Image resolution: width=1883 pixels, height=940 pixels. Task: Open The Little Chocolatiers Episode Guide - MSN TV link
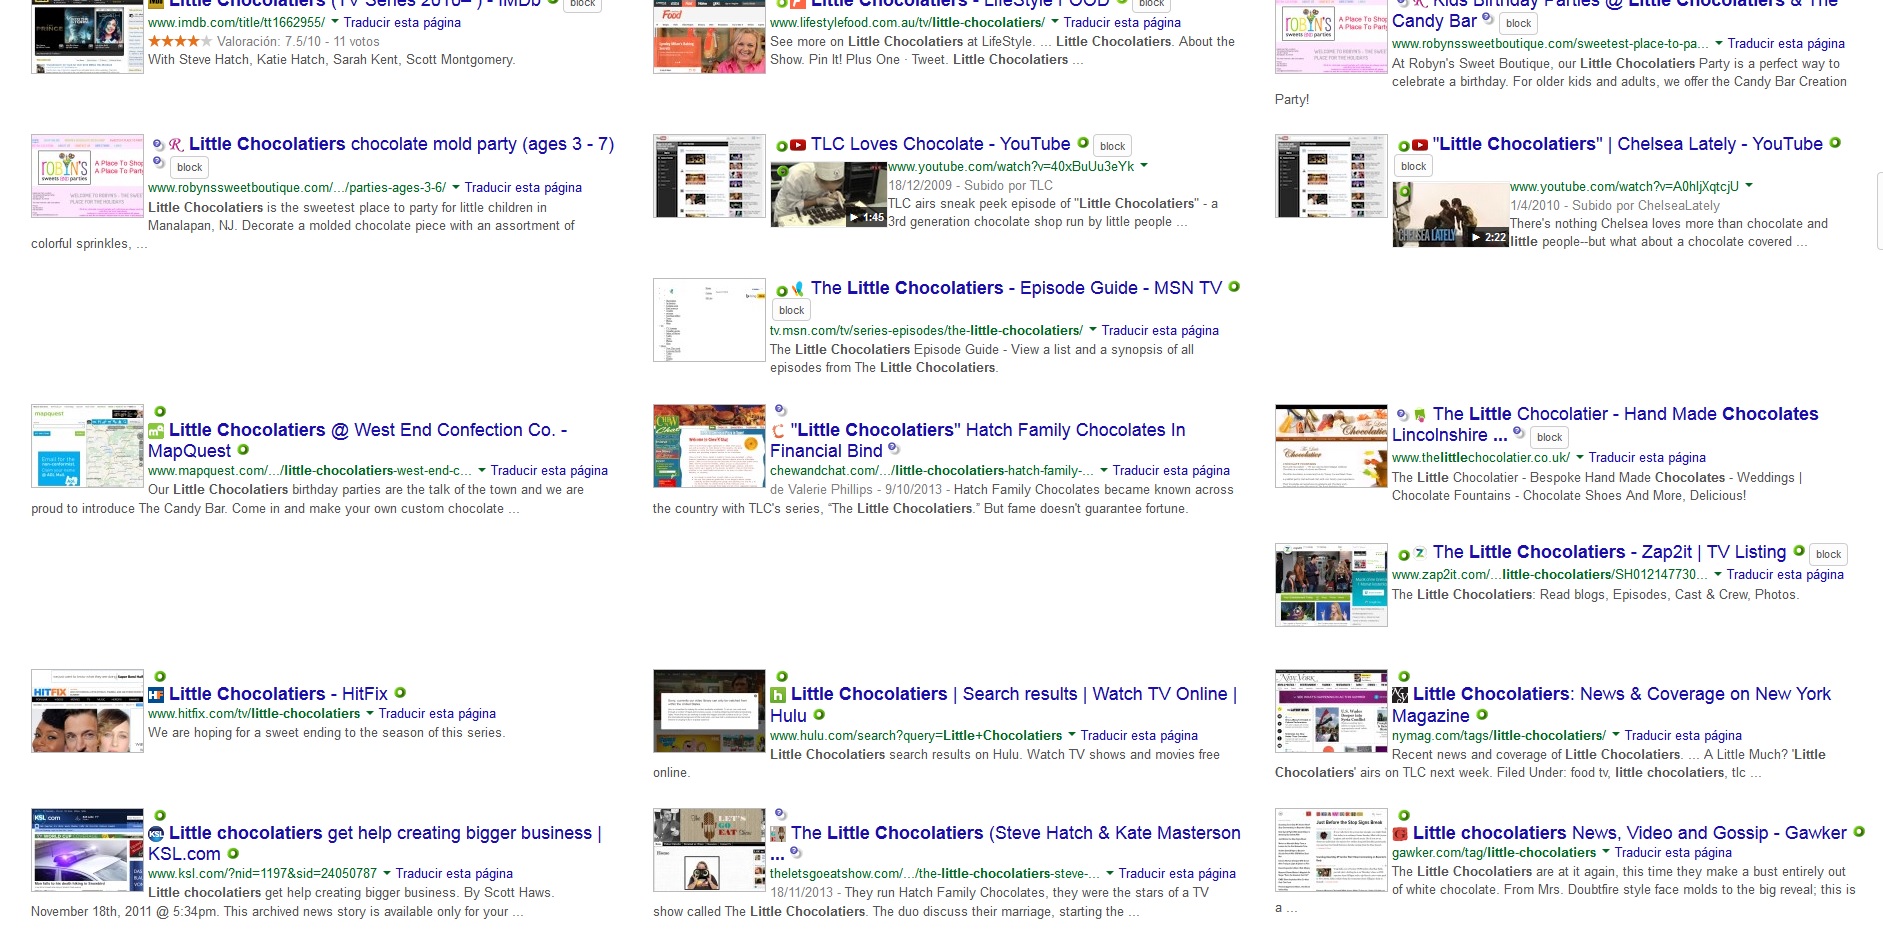(1016, 288)
